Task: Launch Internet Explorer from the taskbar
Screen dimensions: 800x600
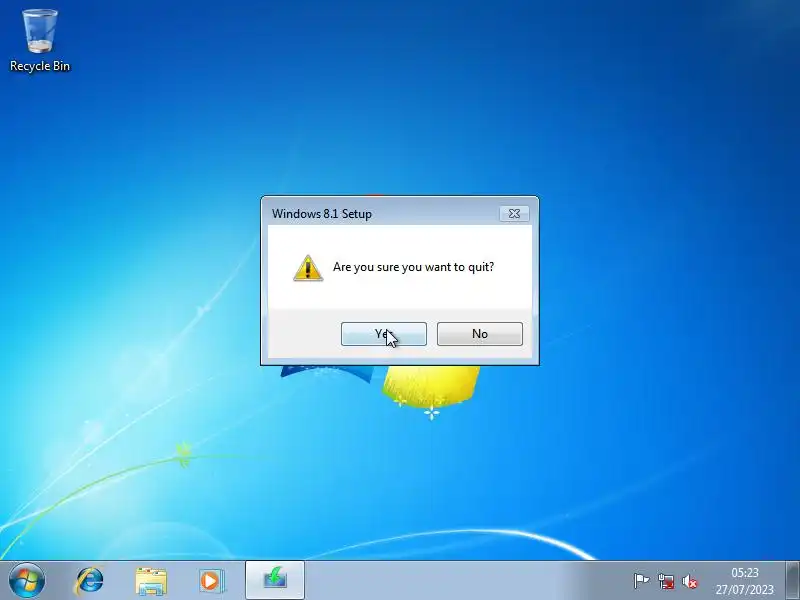Action: tap(89, 581)
